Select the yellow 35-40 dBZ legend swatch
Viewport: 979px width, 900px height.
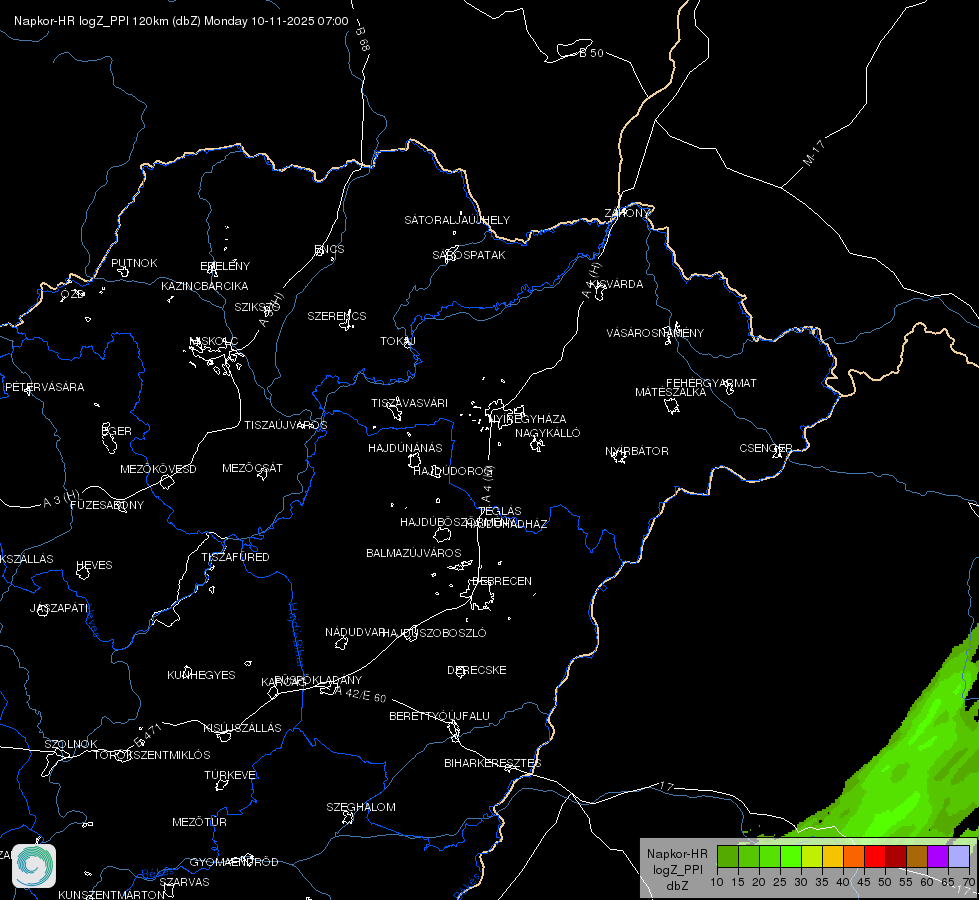[x=833, y=856]
